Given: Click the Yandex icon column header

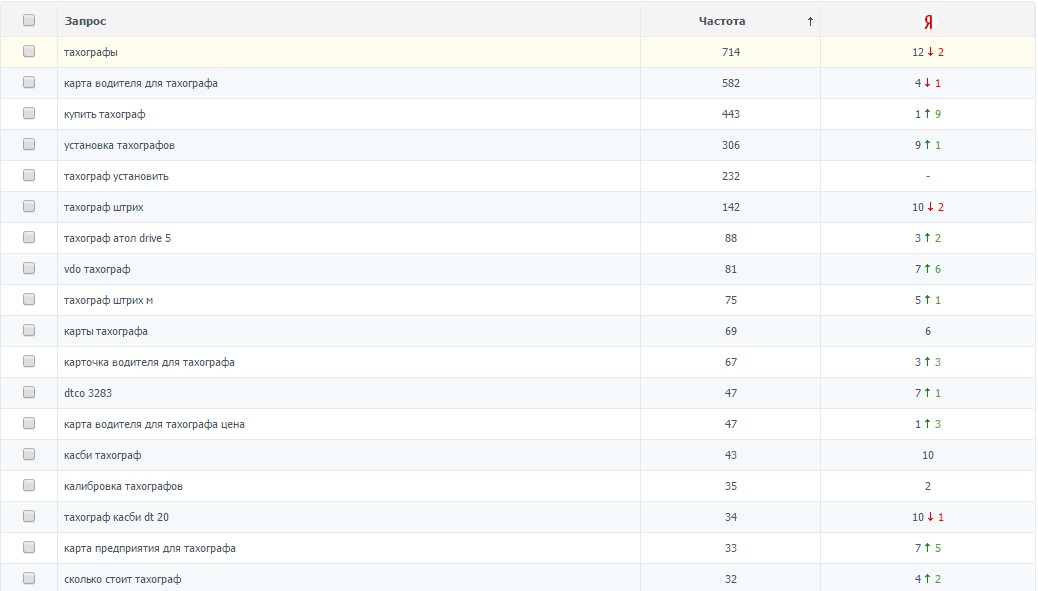Looking at the screenshot, I should pos(928,21).
